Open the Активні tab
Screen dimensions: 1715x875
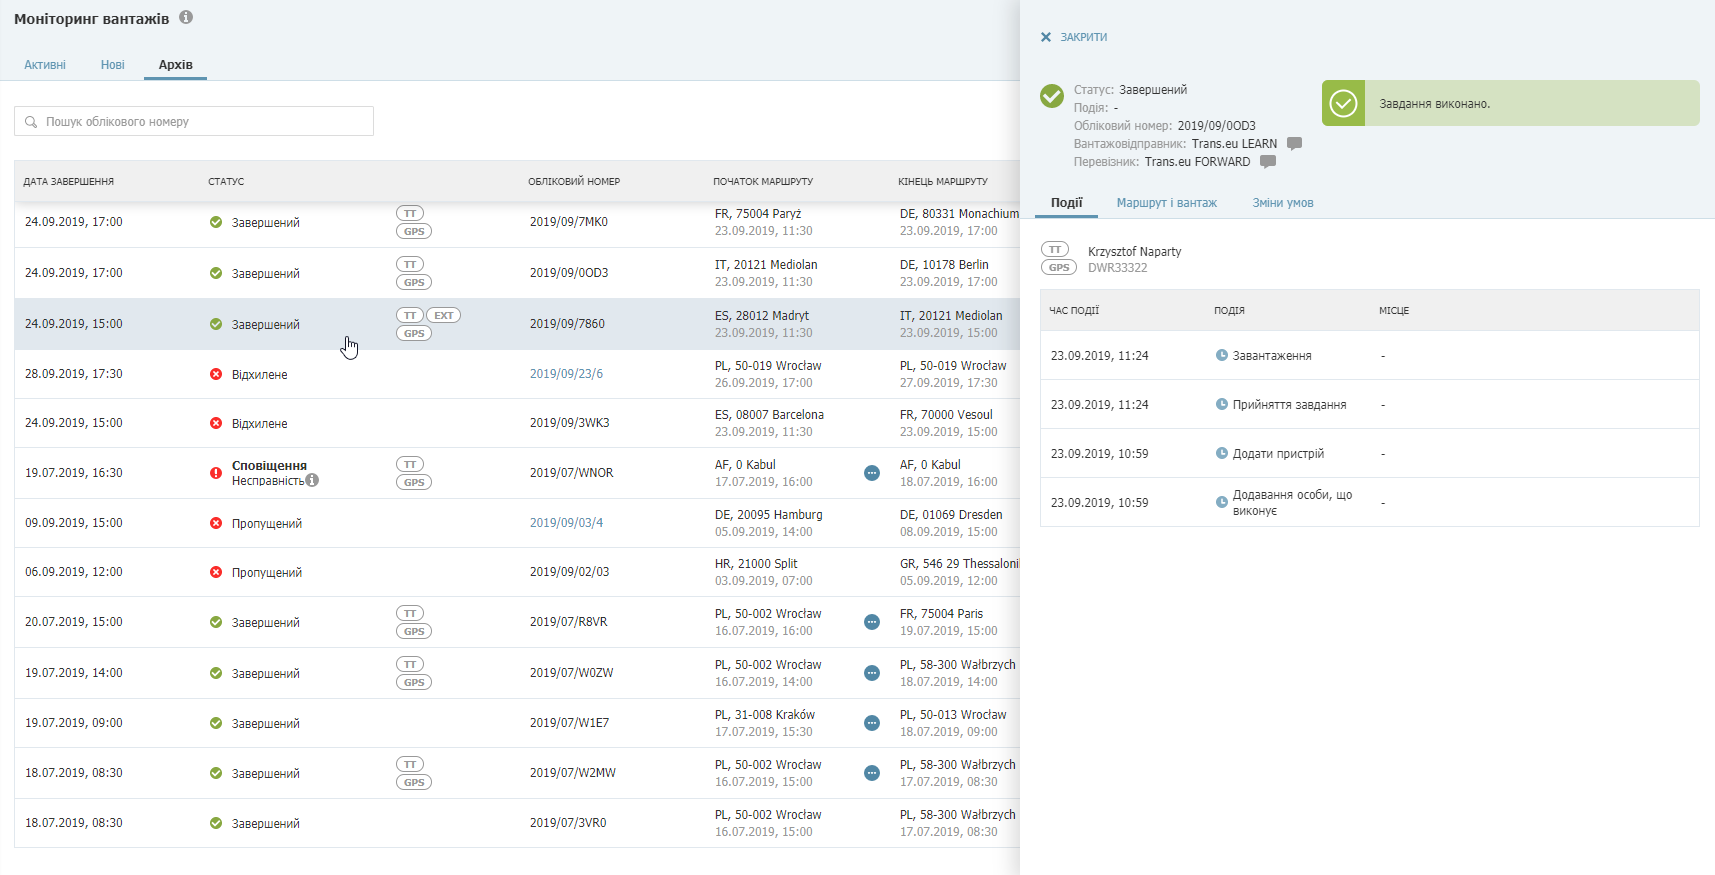tap(45, 65)
